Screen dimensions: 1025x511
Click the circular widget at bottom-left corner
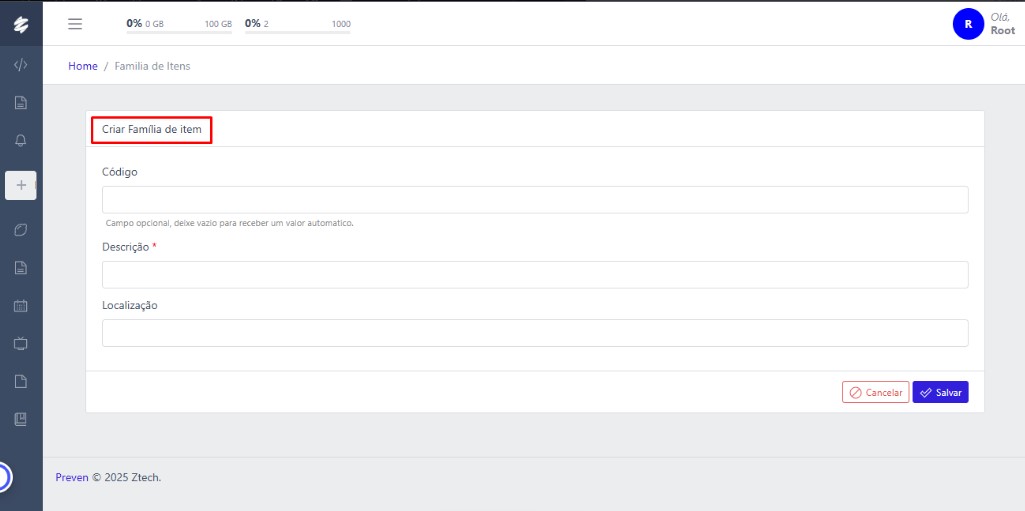tap(4, 477)
